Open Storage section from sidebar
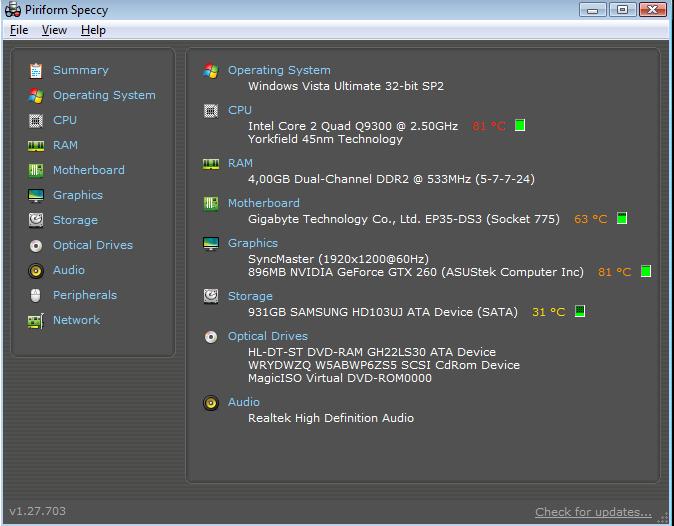Viewport: 674px width, 526px height. [75, 220]
